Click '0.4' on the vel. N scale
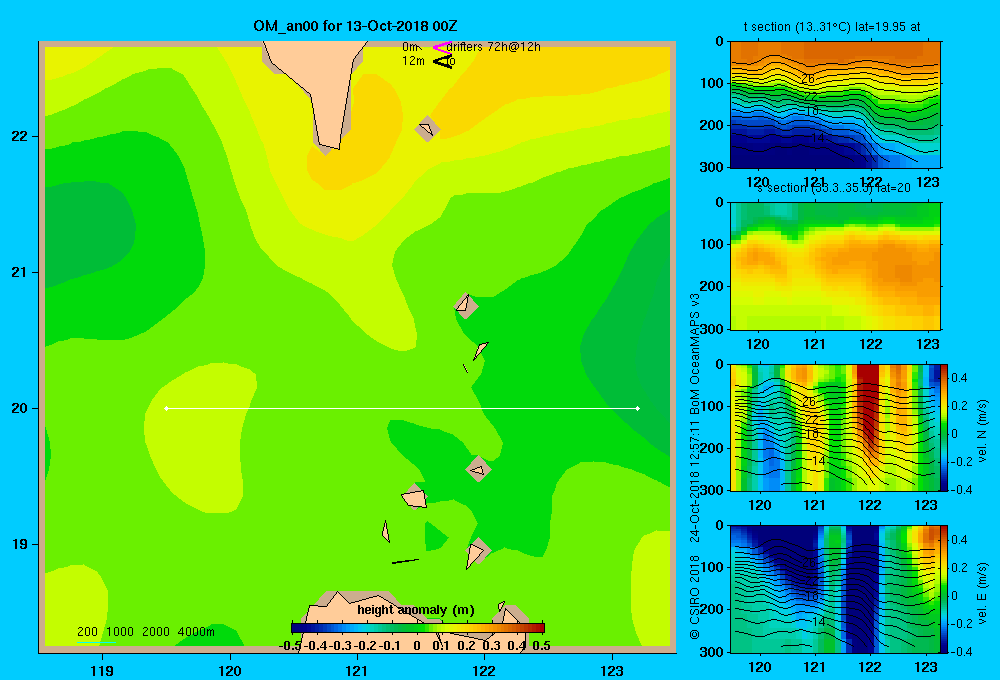The height and width of the screenshot is (680, 1000). [960, 378]
